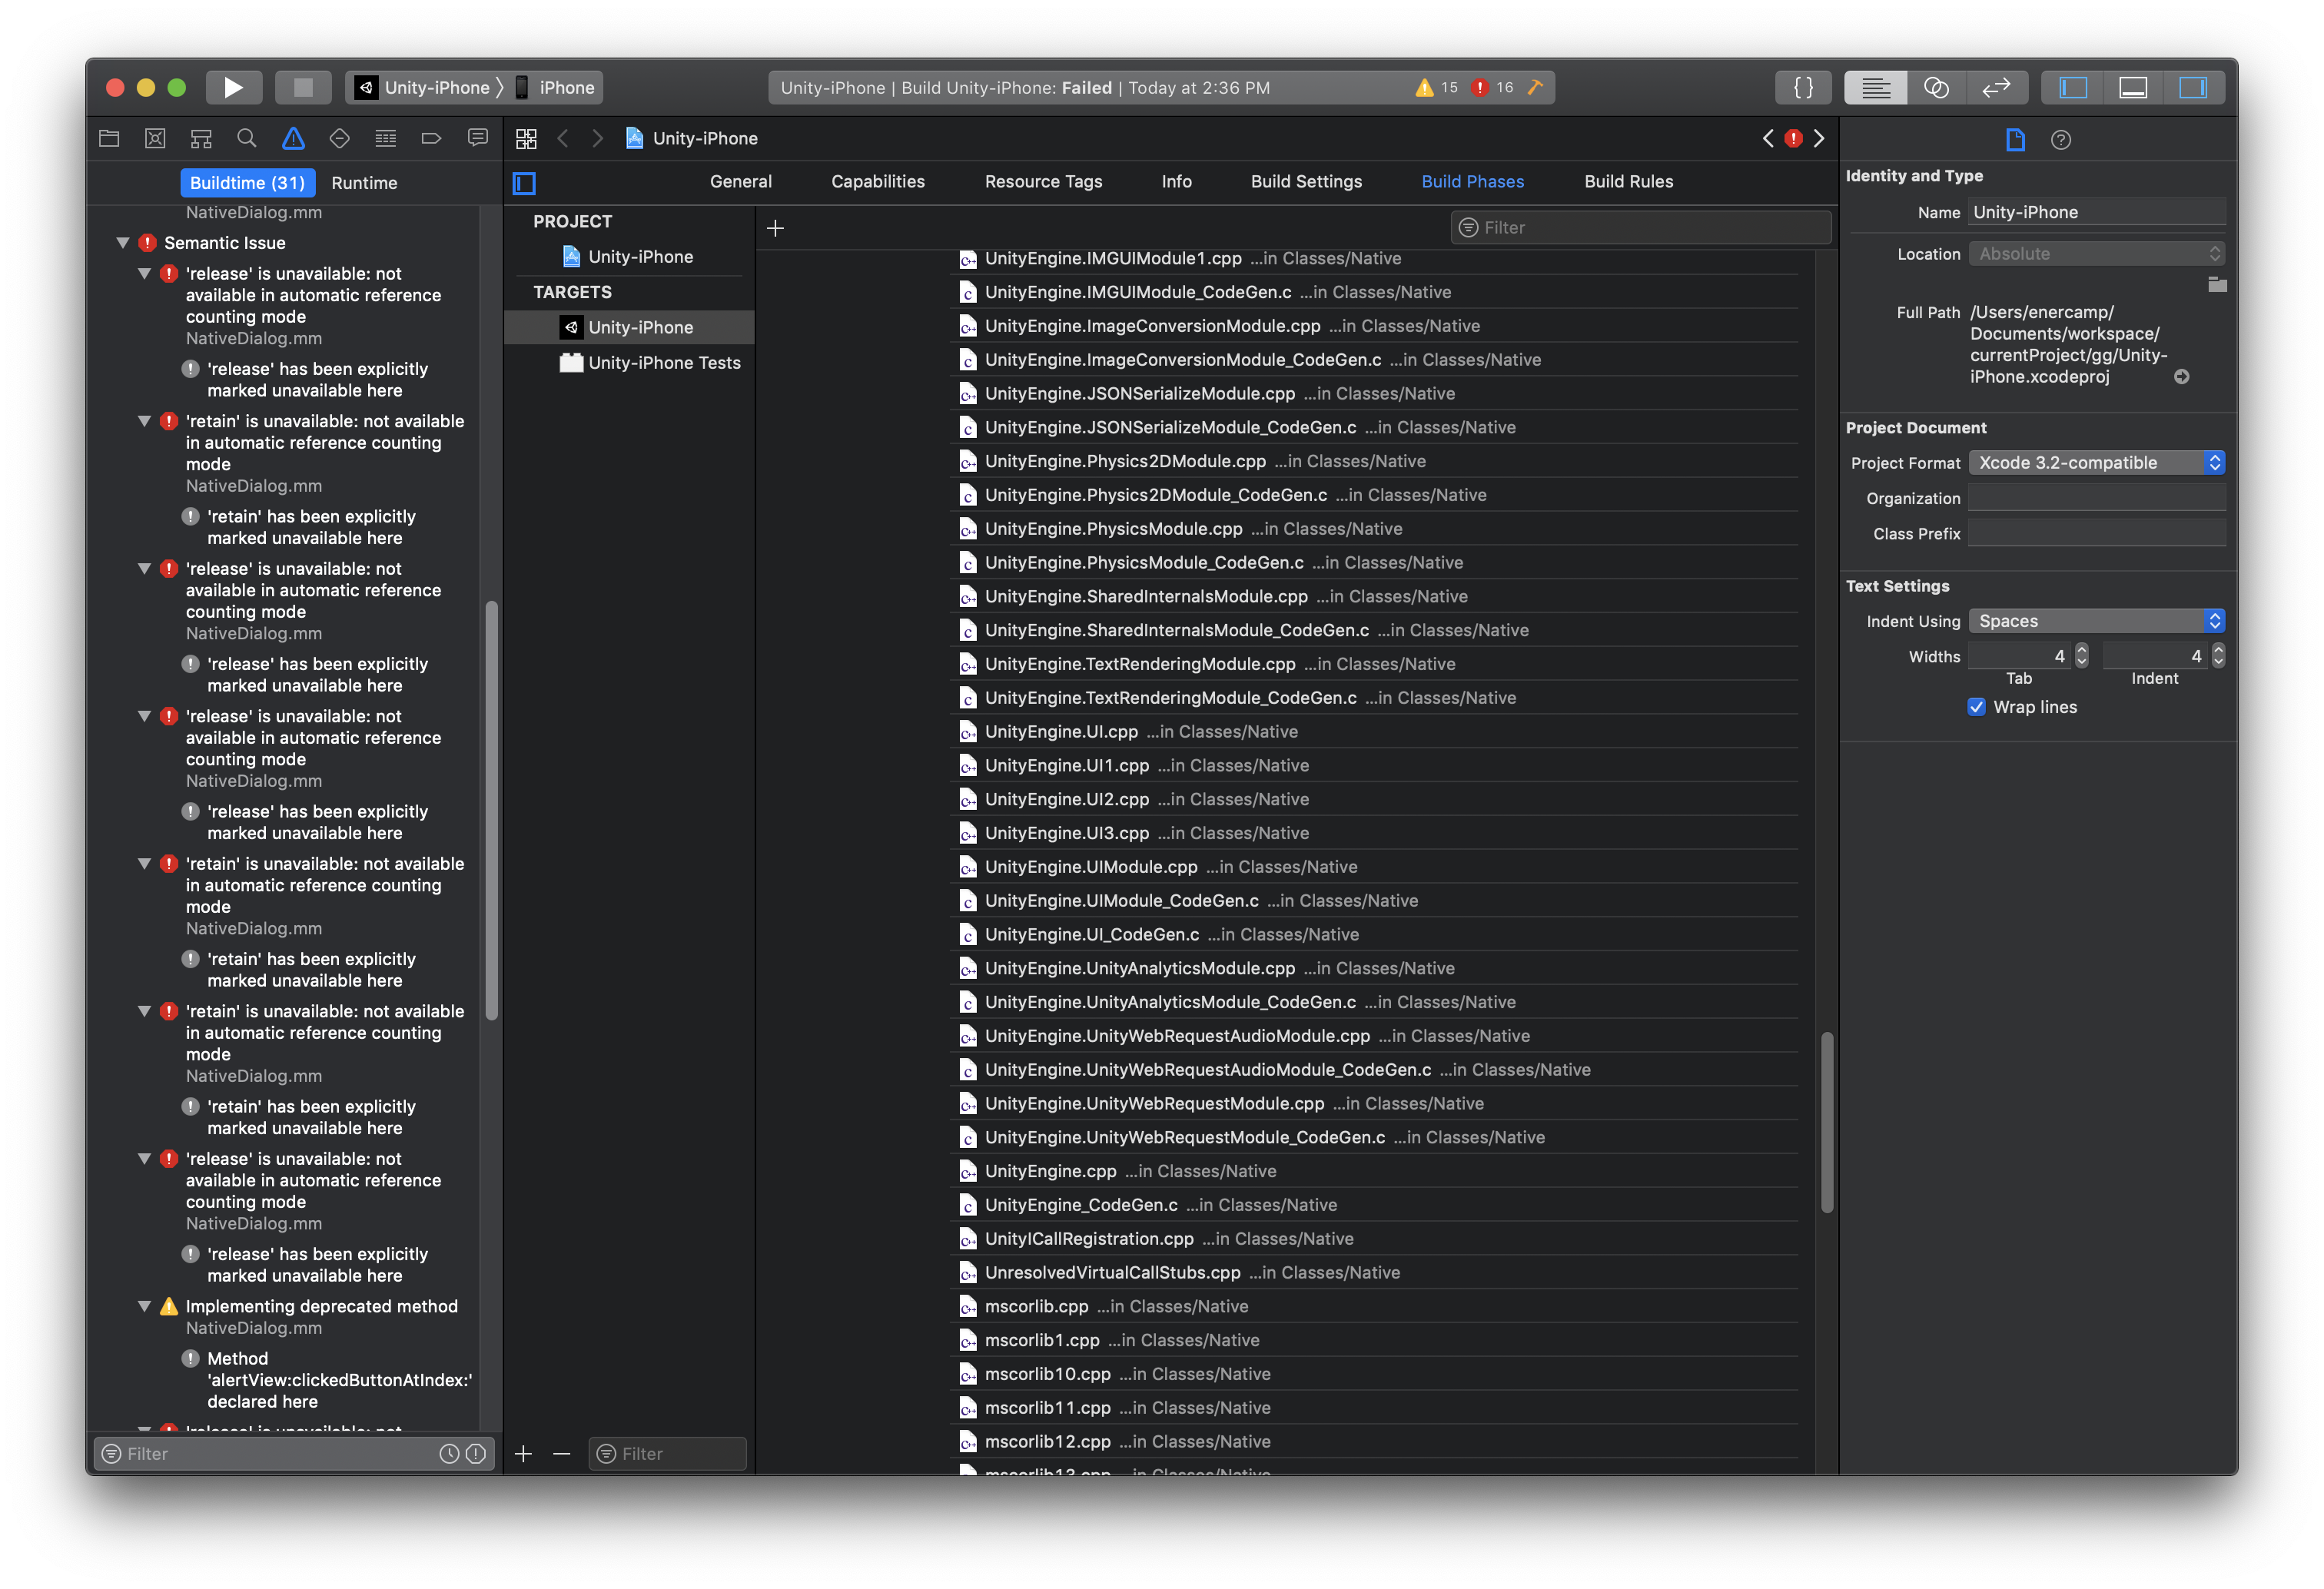Screen dimensions: 2324x1589
Task: Toggle the Debug area visibility
Action: coord(2133,88)
